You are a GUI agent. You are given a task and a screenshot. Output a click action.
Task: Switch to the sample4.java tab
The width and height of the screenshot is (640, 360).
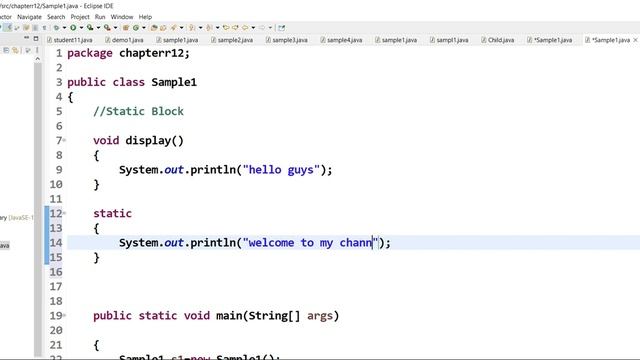341,40
